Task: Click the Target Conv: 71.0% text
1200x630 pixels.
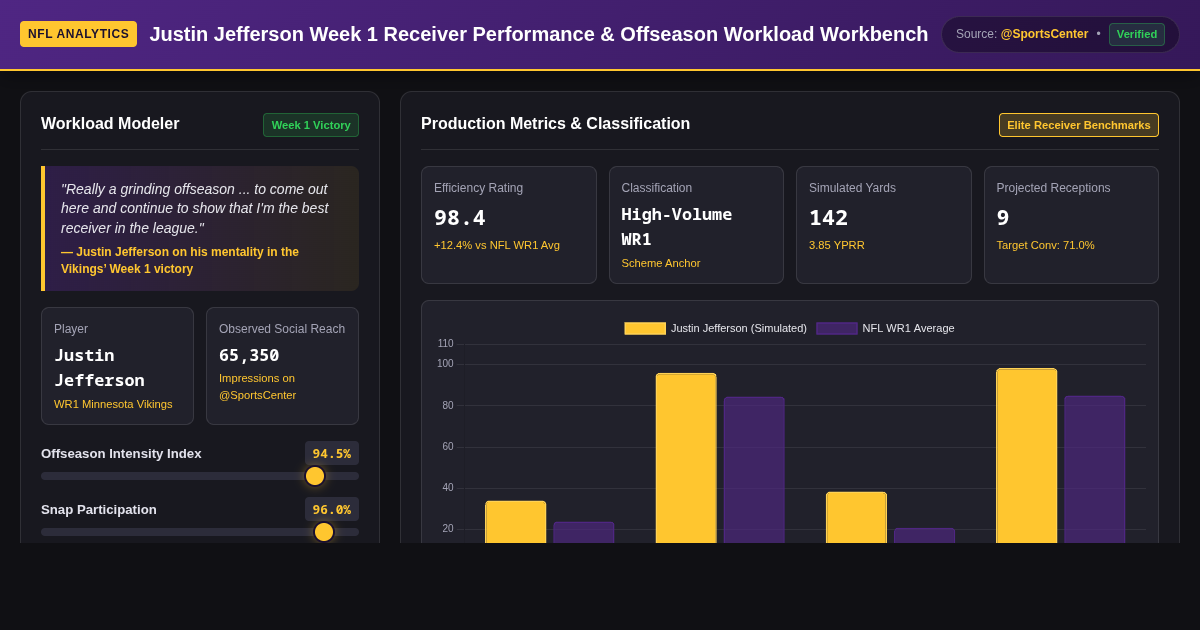Action: click(x=1046, y=245)
